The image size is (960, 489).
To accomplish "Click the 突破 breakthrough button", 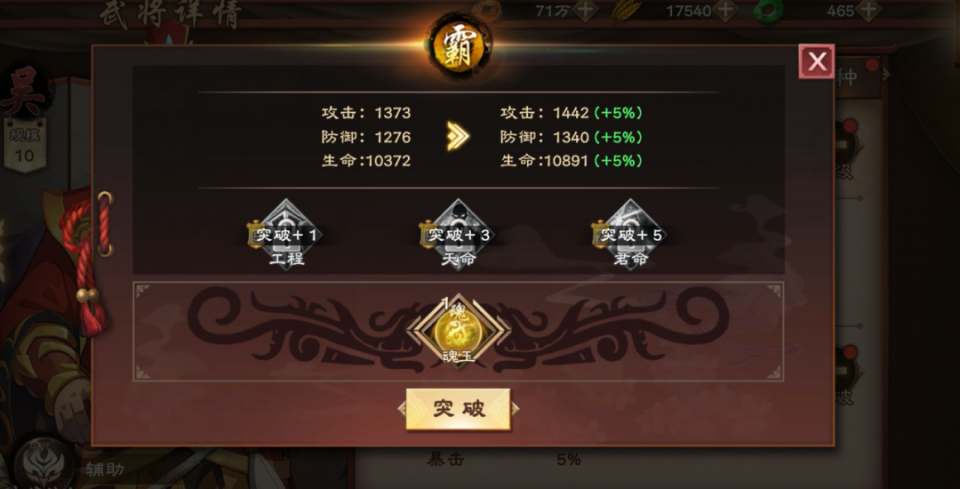I will coord(458,409).
